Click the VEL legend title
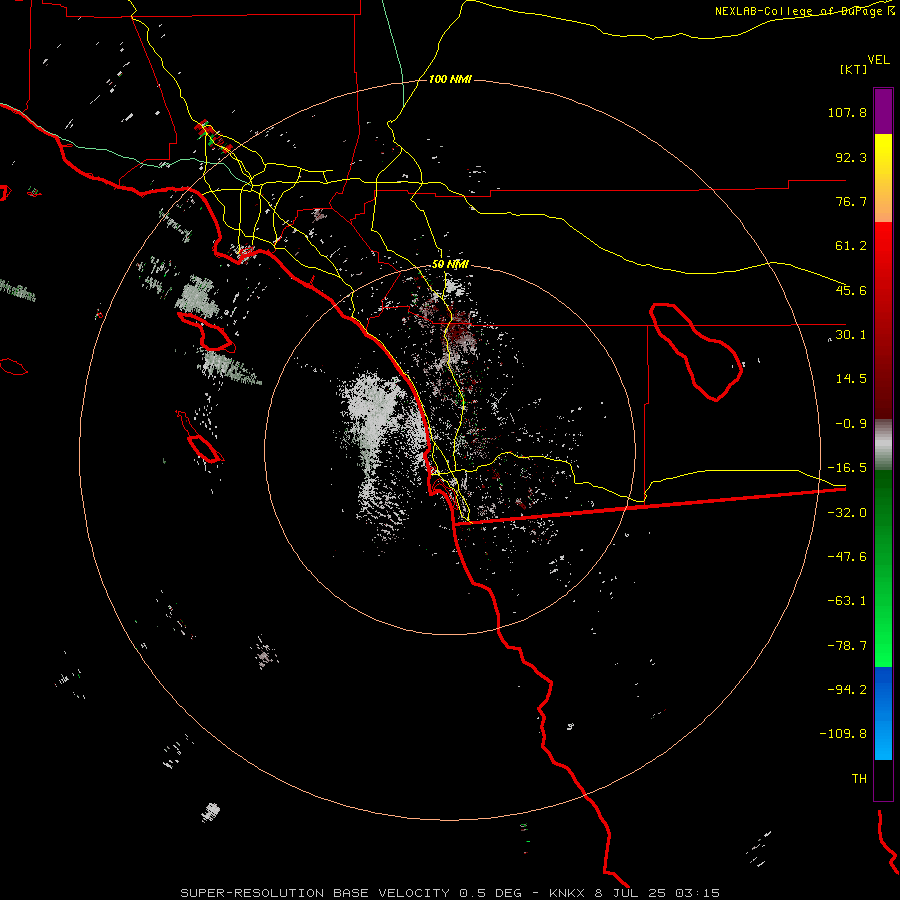The image size is (900, 900). 878,60
